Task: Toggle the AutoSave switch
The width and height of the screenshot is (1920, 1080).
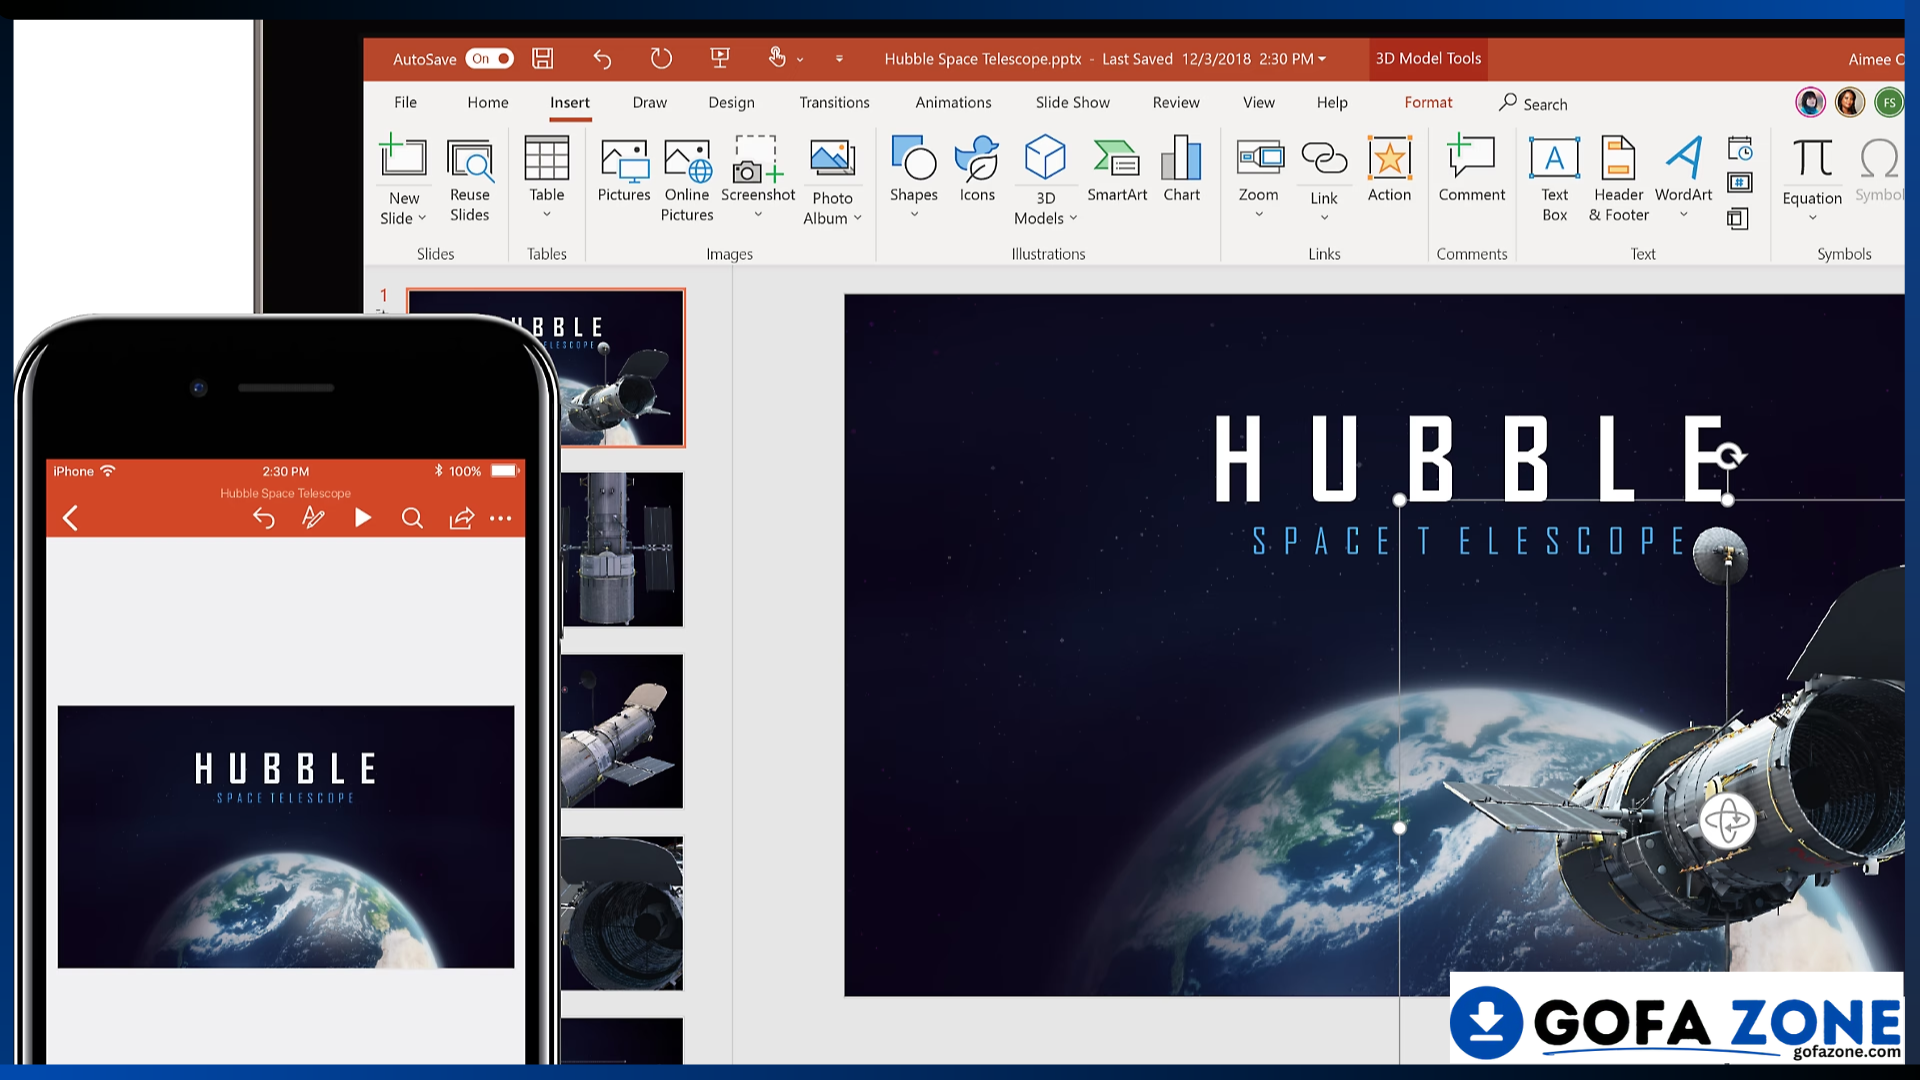Action: [x=489, y=59]
